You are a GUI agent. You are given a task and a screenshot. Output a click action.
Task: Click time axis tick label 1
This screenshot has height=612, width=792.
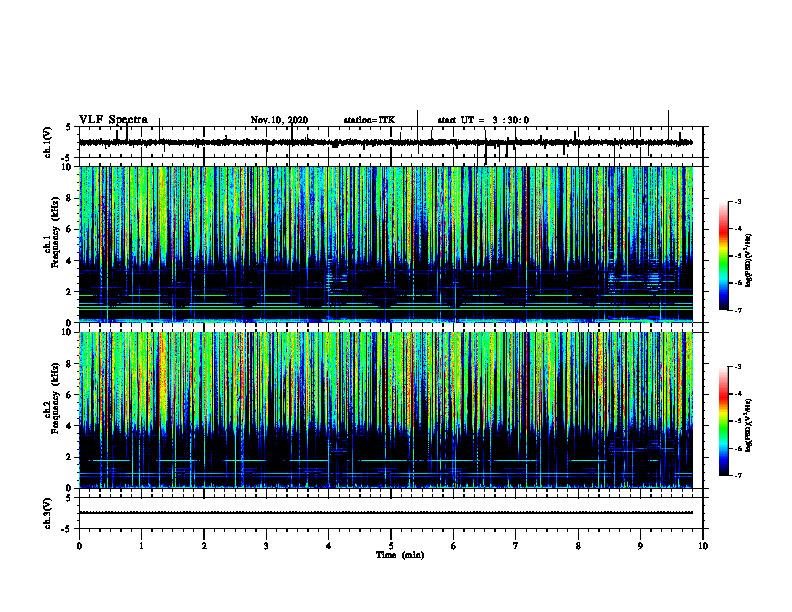coord(141,546)
